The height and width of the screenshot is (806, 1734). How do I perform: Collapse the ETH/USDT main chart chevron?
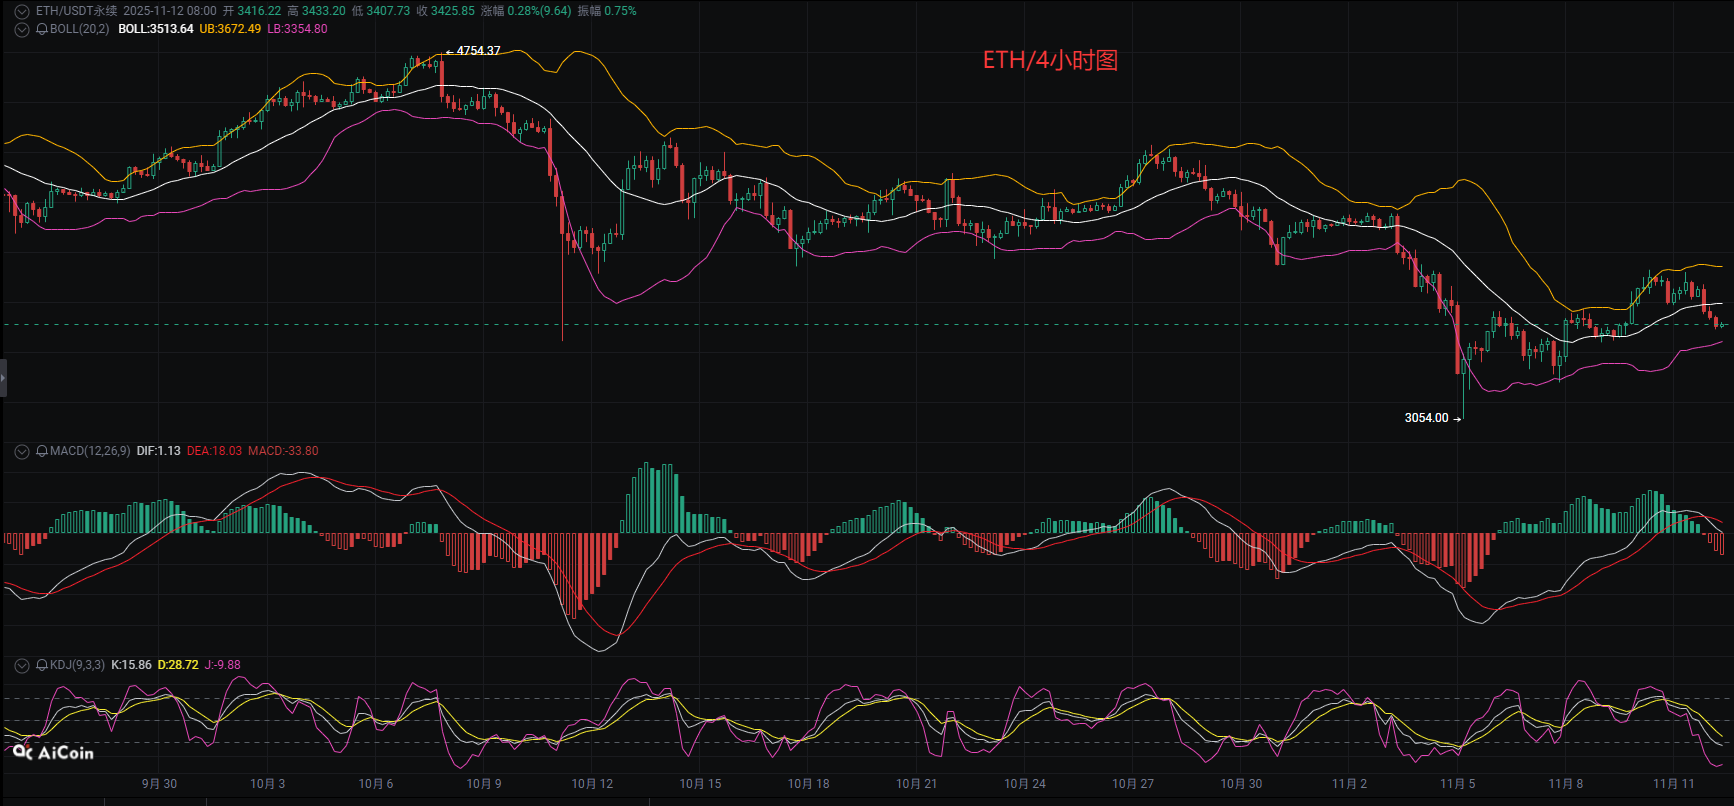pos(21,11)
